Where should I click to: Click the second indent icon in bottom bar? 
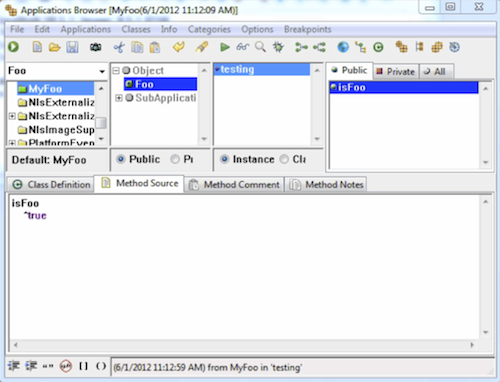point(31,366)
